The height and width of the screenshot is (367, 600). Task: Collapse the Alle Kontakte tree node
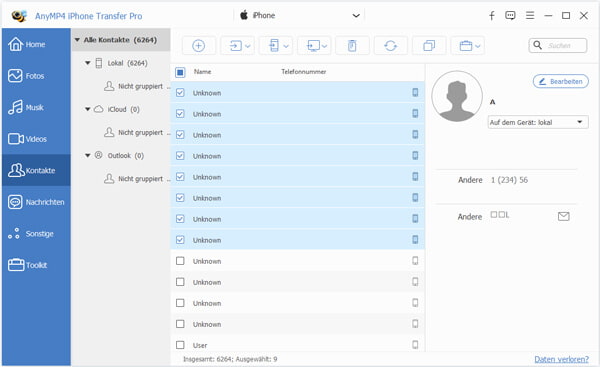[x=77, y=40]
